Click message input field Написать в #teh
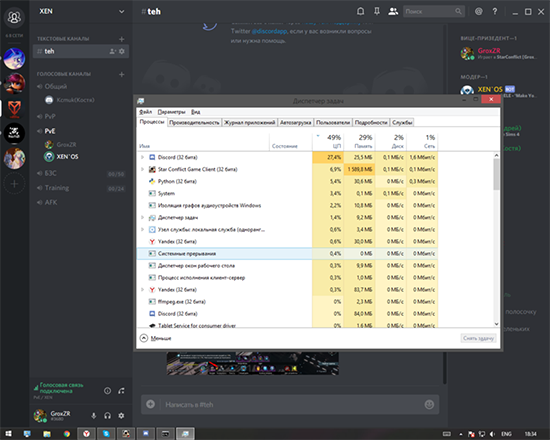The width and height of the screenshot is (550, 440). [291, 405]
